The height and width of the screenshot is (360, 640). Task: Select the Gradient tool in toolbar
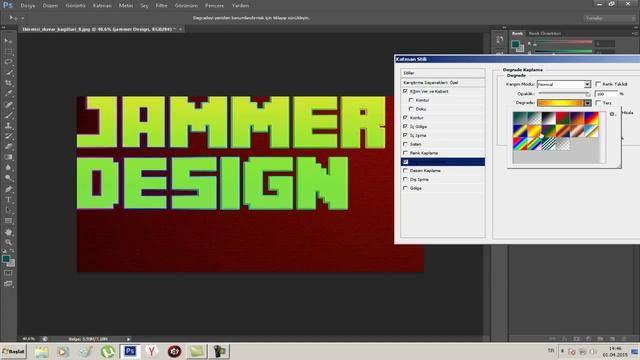coord(8,157)
